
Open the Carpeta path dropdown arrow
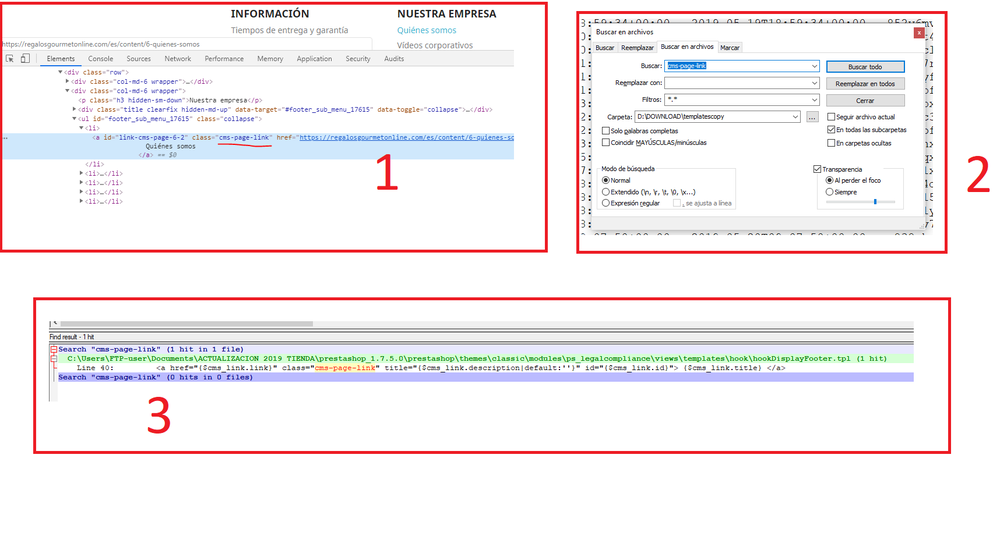click(x=795, y=117)
